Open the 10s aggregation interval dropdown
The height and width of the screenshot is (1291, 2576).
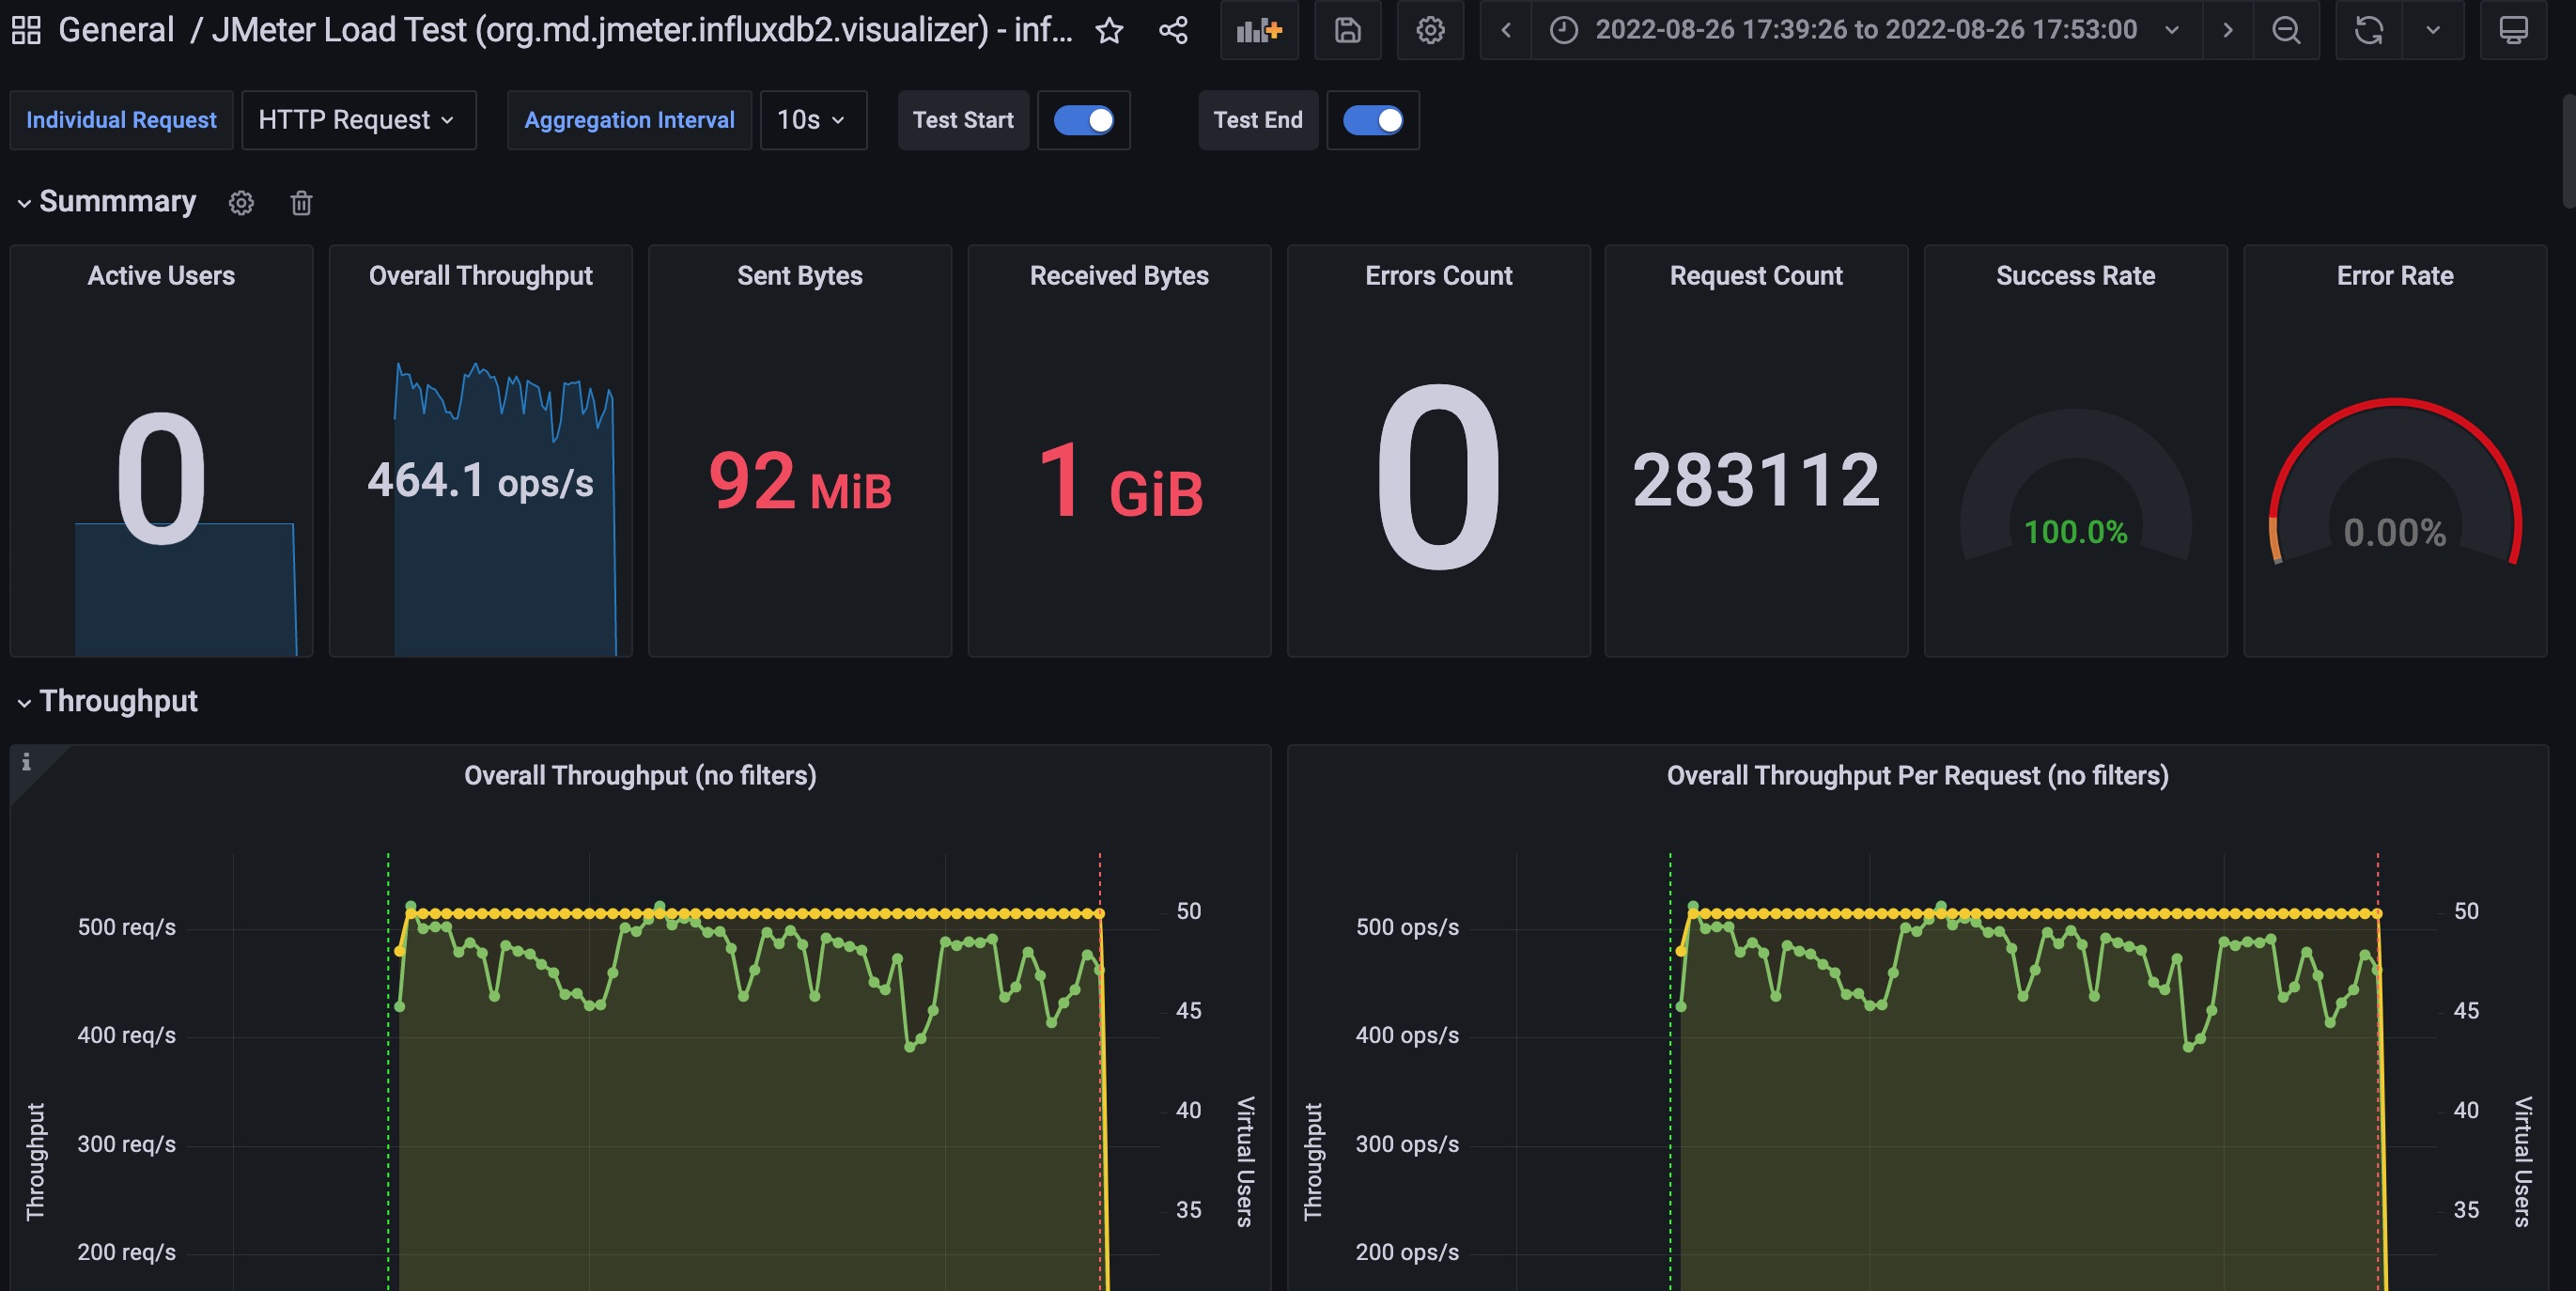(x=812, y=120)
